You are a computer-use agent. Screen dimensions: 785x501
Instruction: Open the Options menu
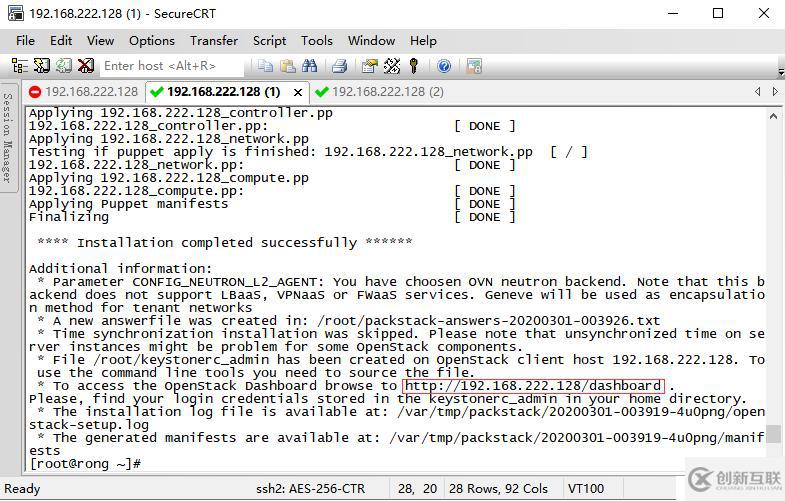(152, 41)
